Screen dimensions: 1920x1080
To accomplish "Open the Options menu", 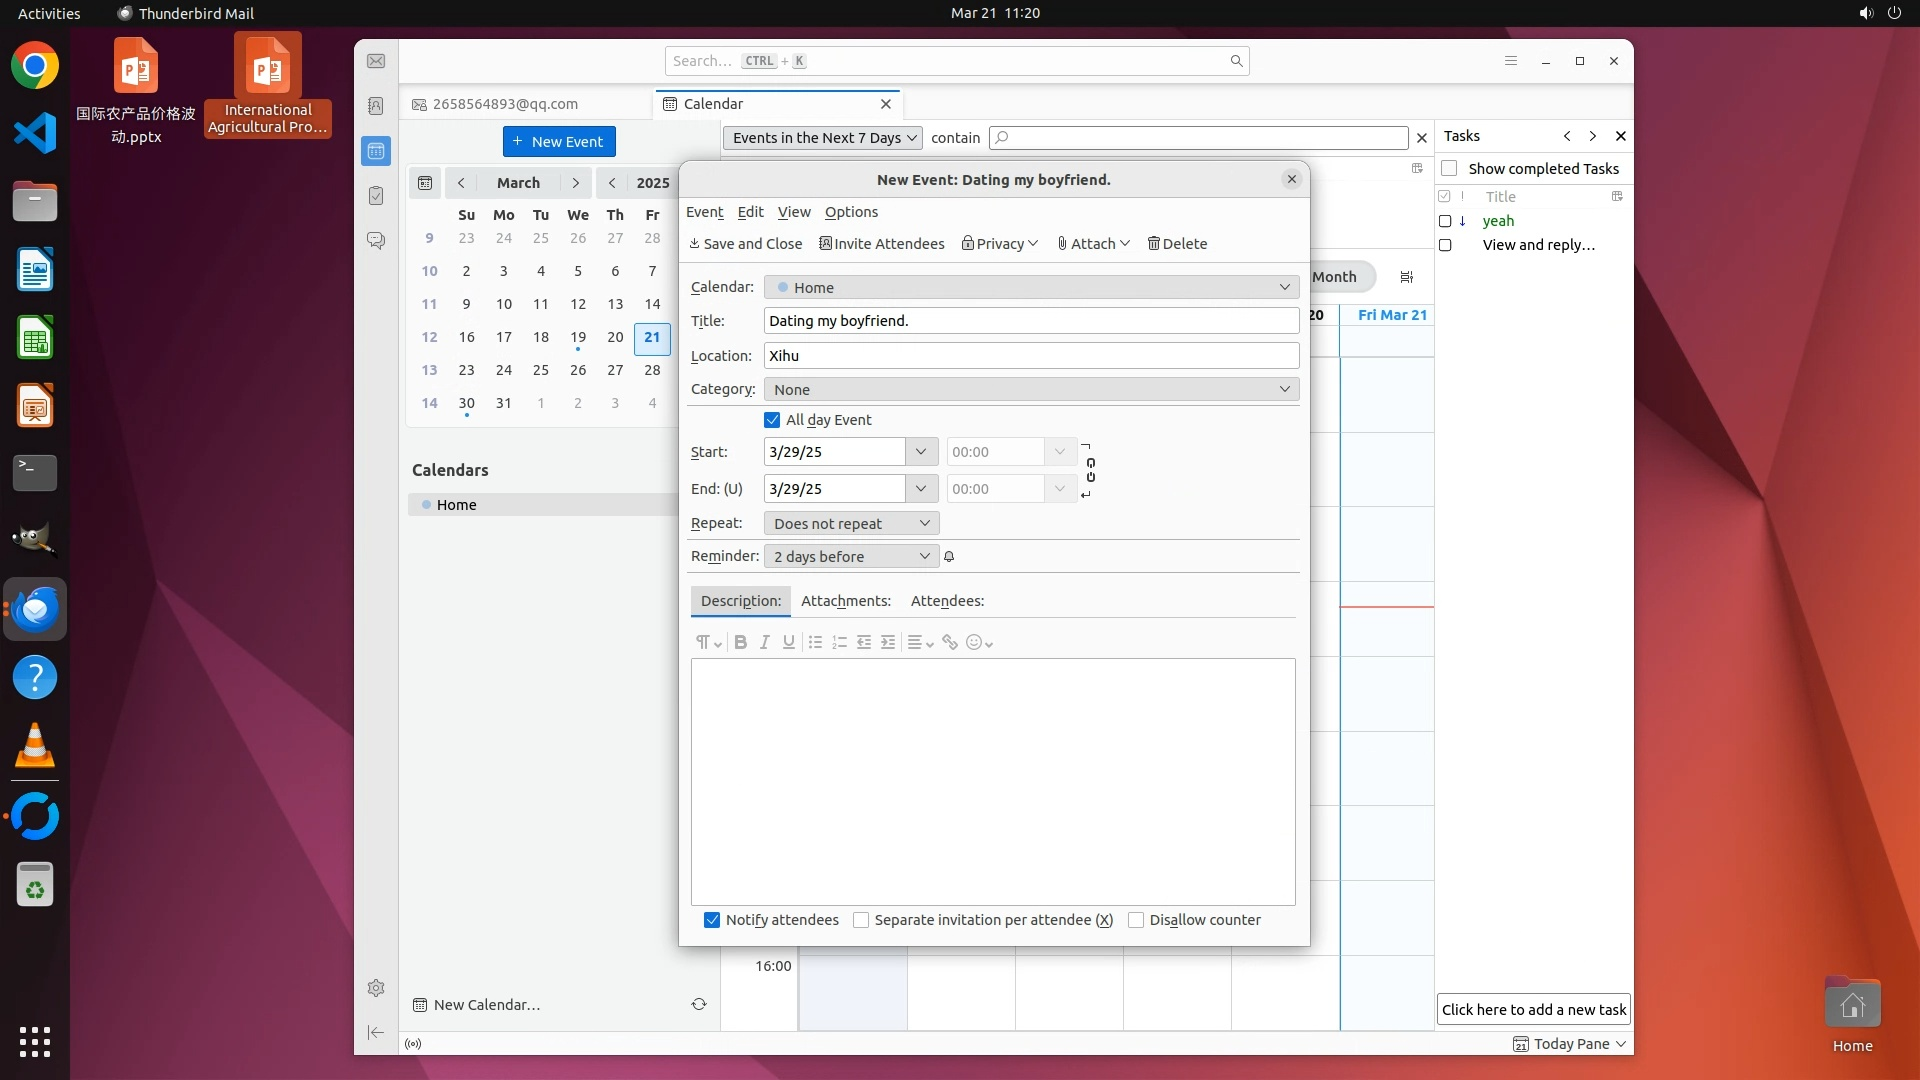I will pos(851,212).
